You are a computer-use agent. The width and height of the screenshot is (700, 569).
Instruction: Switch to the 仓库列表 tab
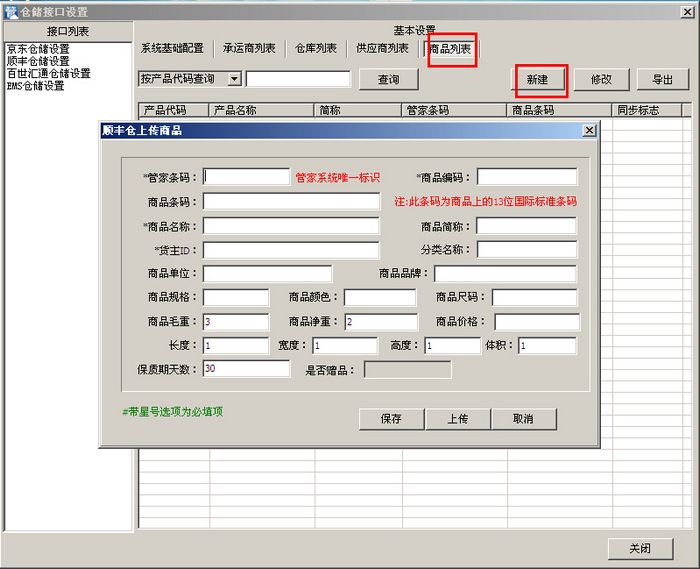(x=316, y=48)
